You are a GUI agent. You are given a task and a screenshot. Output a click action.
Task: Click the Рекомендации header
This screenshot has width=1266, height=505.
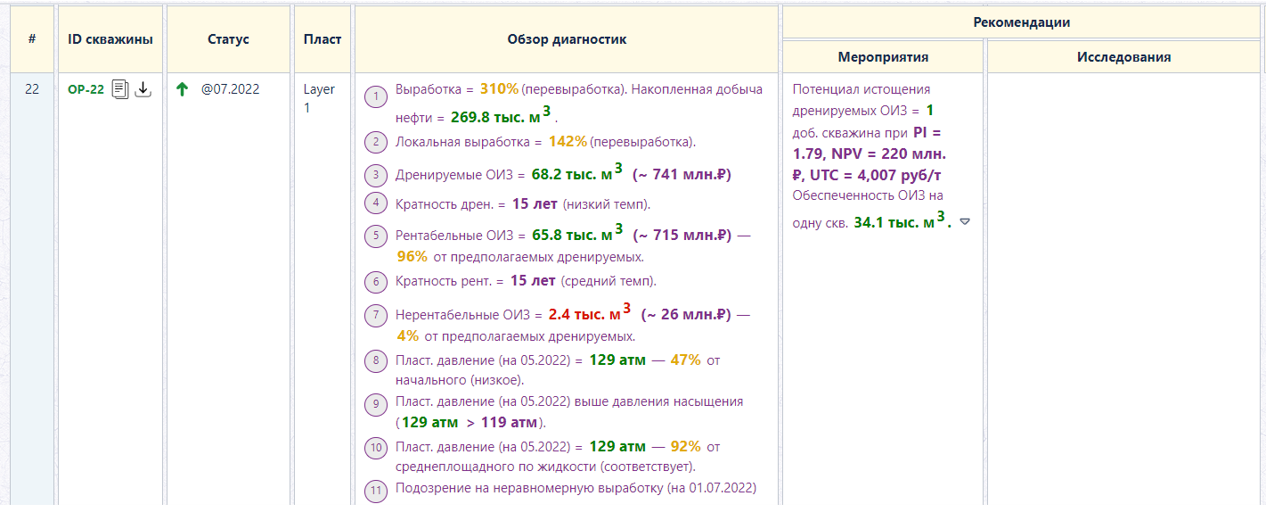pyautogui.click(x=1021, y=22)
